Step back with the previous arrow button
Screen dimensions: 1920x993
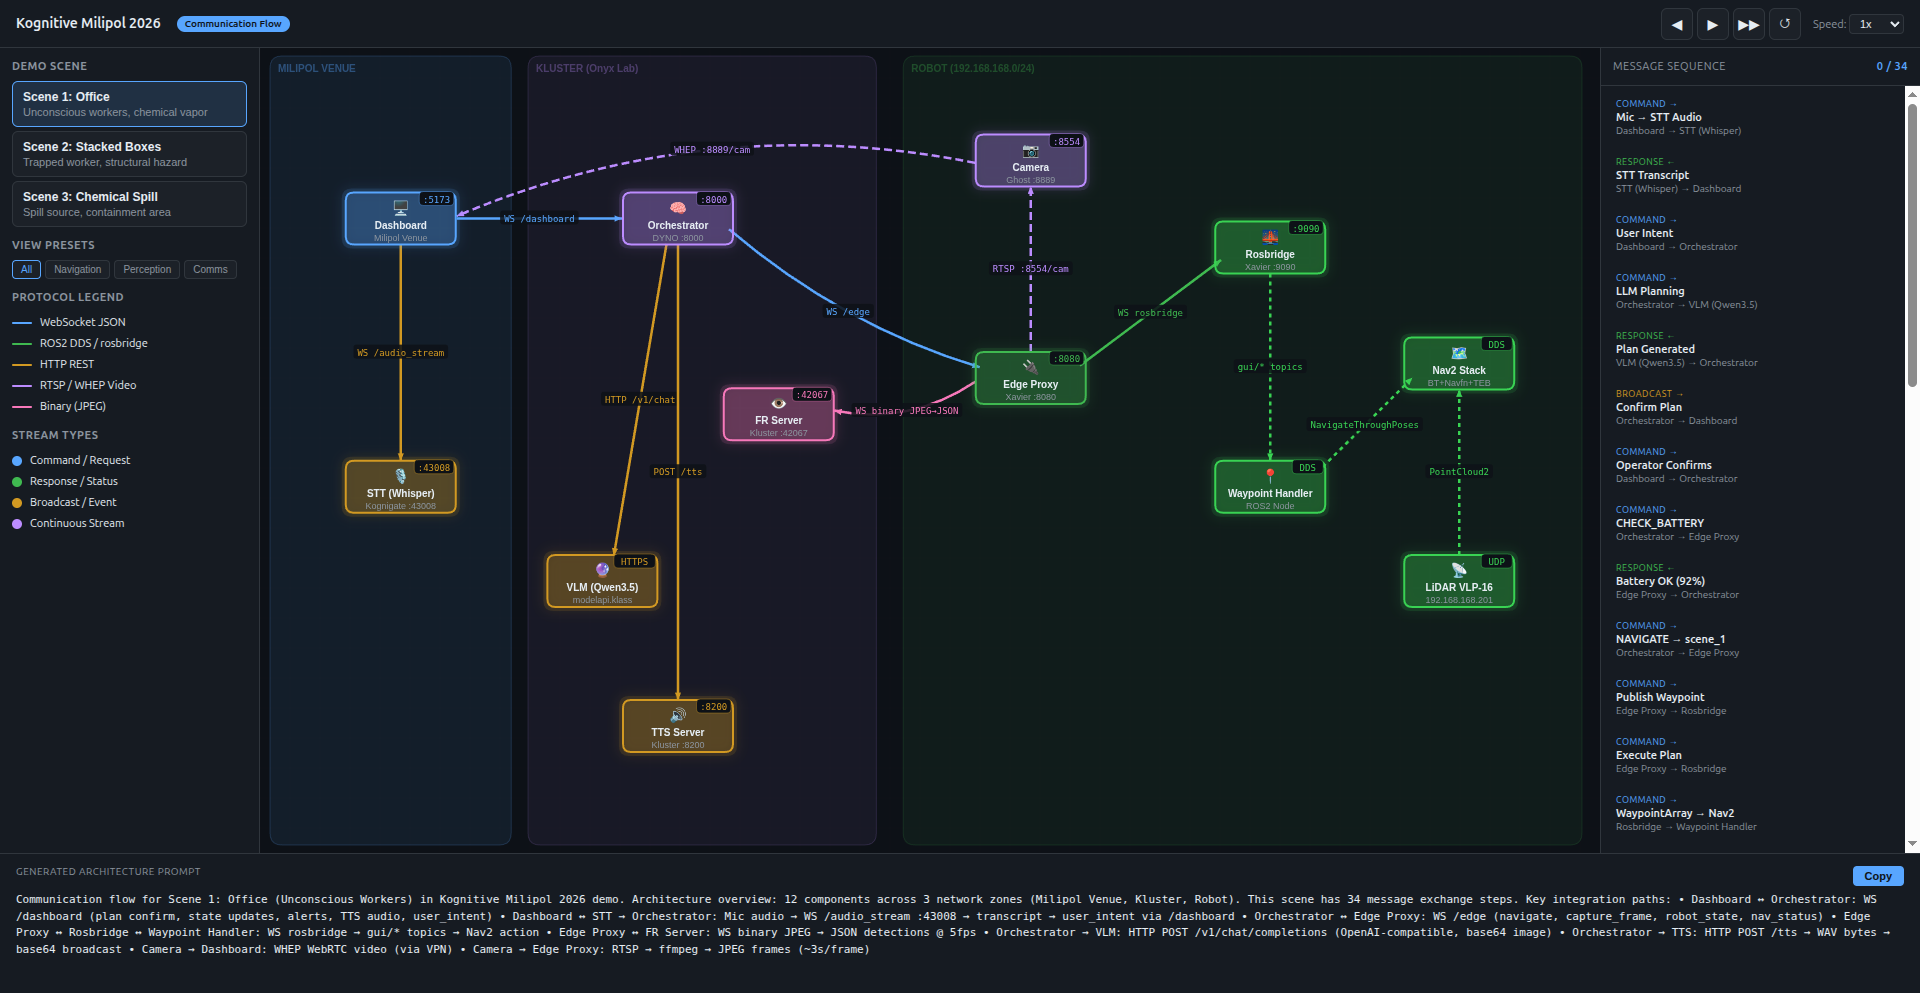1676,24
